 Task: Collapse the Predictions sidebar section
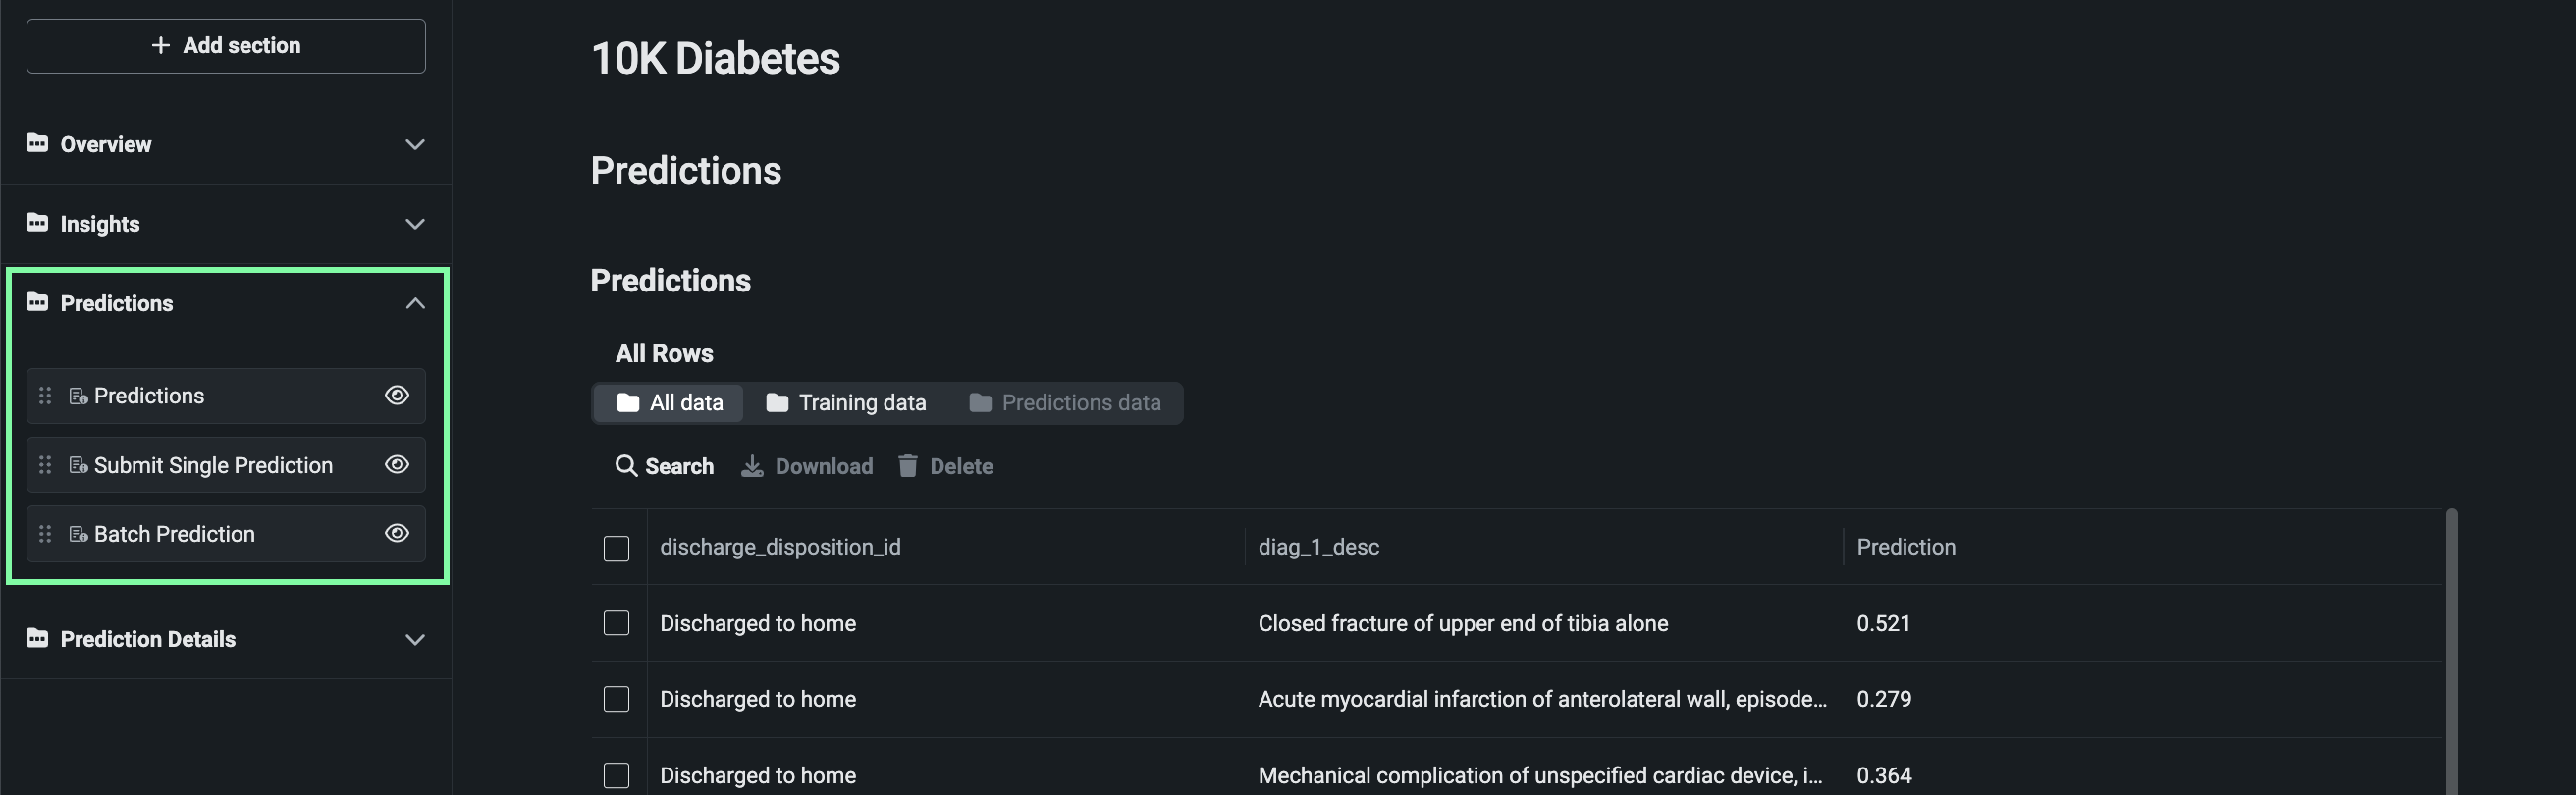[x=415, y=303]
